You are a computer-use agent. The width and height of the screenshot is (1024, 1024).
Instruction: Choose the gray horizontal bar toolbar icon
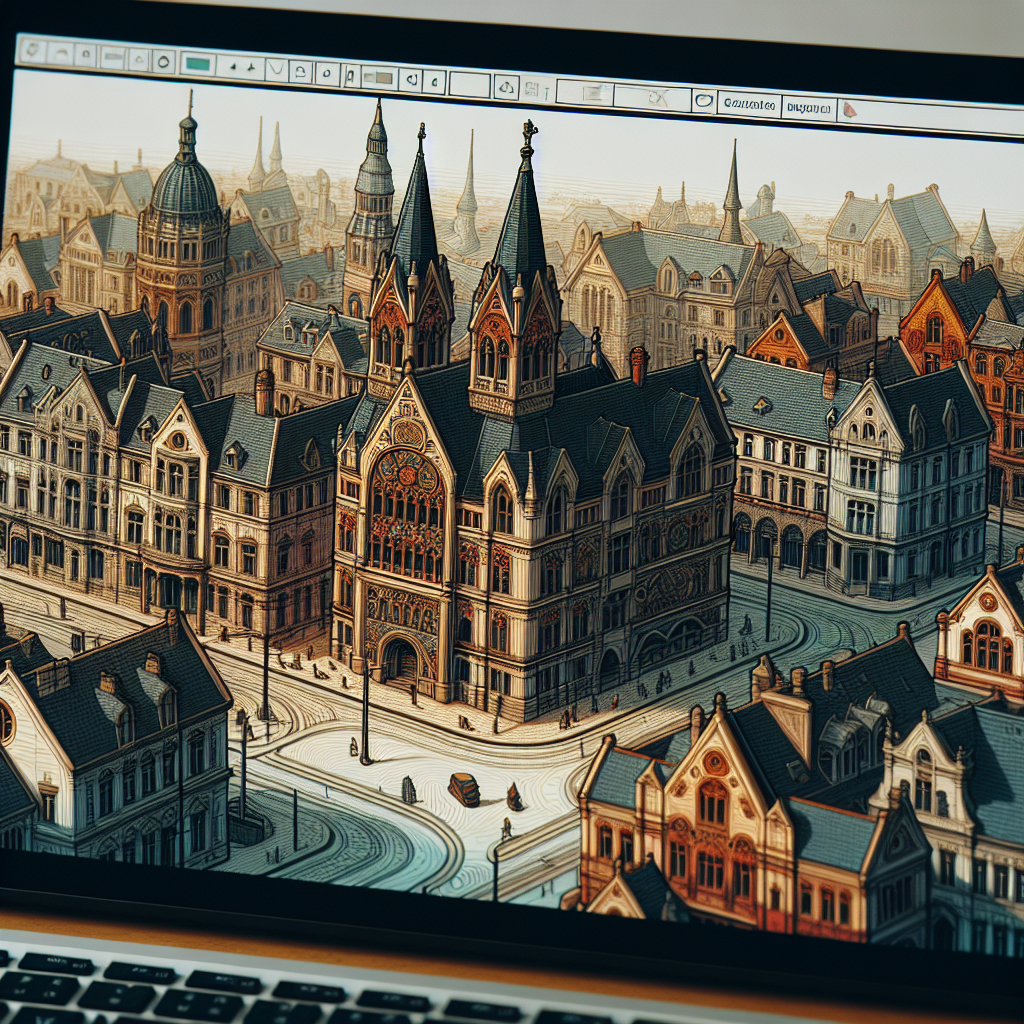(112, 57)
